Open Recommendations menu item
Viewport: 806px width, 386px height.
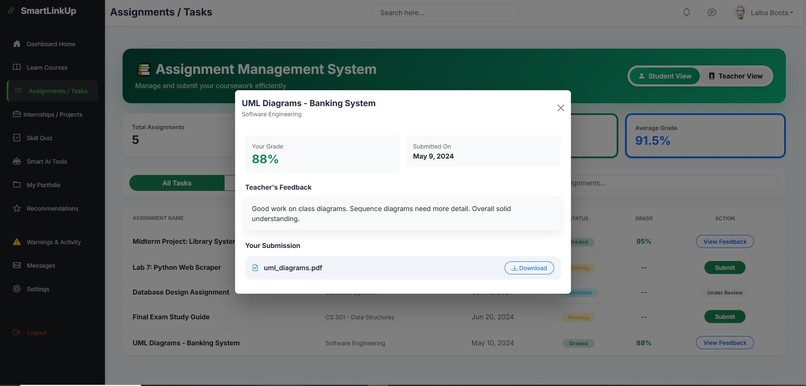pos(52,209)
